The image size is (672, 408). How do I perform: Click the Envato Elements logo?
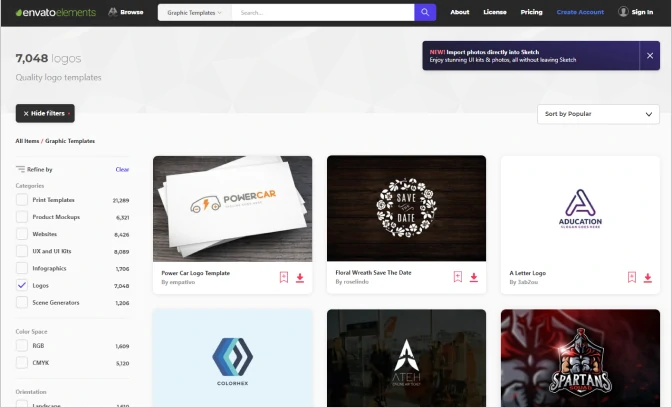click(x=56, y=12)
